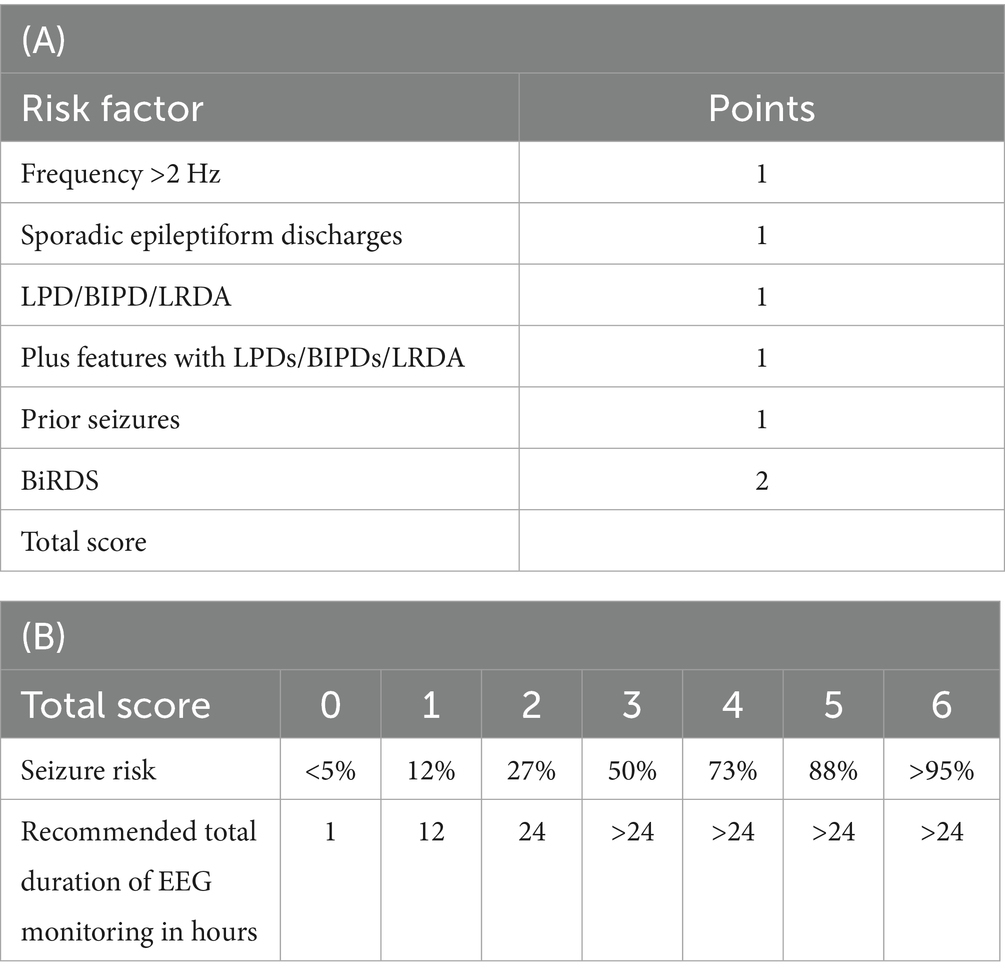Select the "Sporadic epileptiform discharges" row label
Screen dimensions: 1005x979
click(211, 235)
